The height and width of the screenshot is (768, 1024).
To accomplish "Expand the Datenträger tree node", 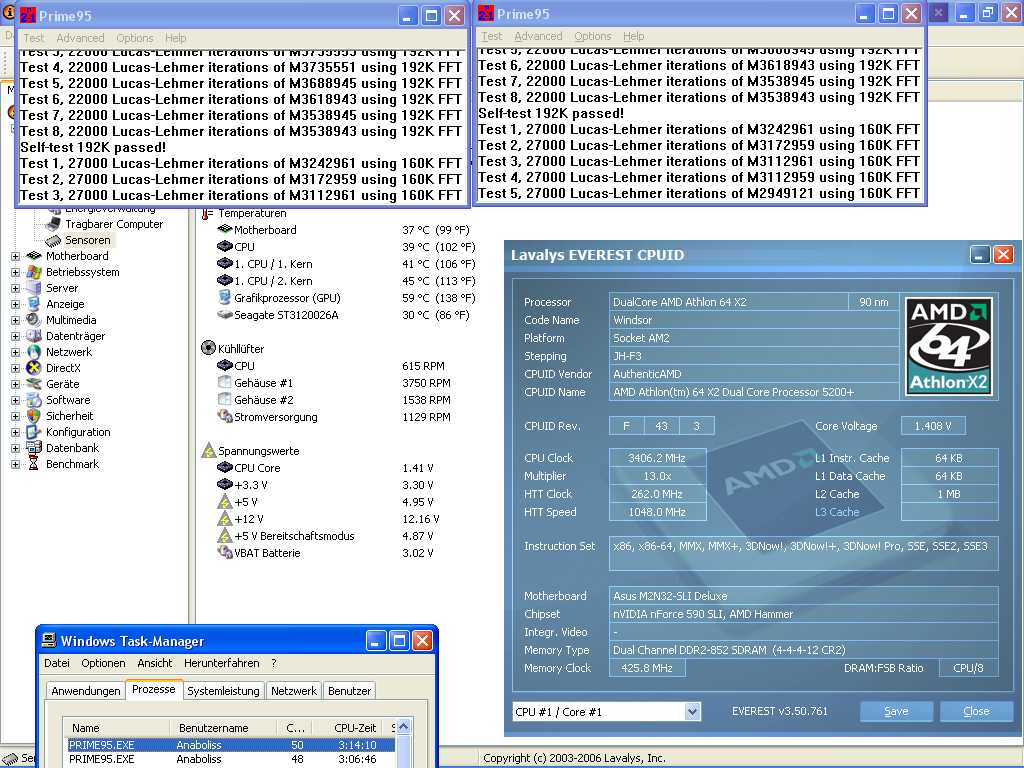I will (15, 336).
